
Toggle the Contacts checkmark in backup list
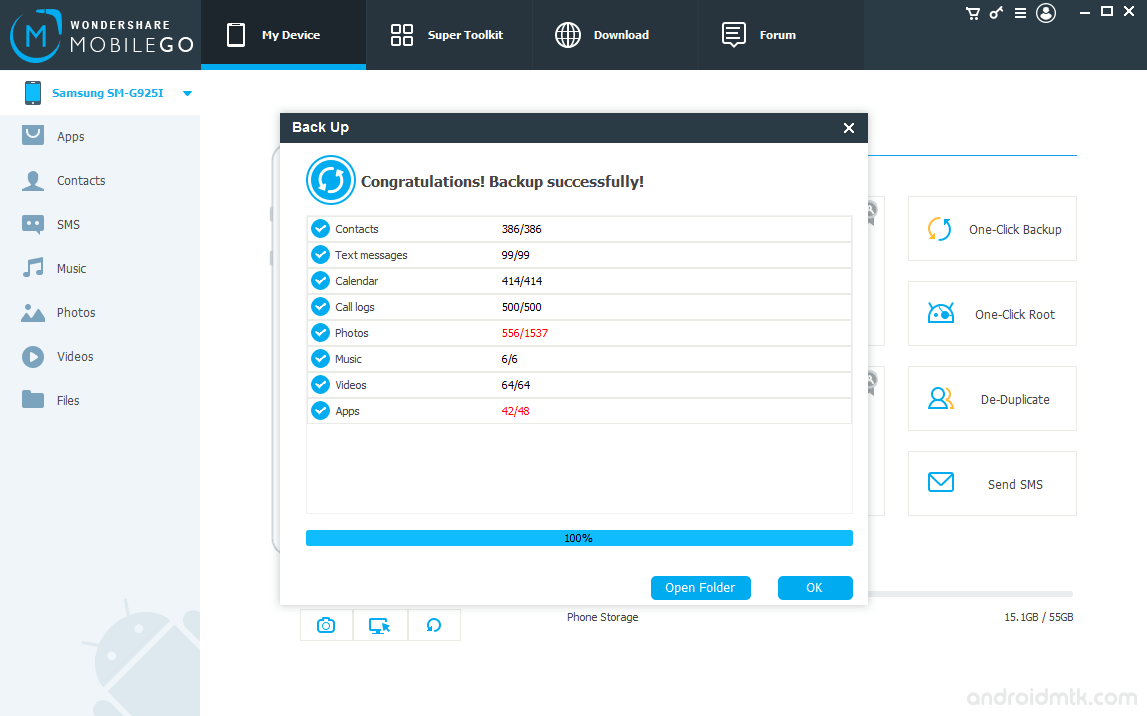pyautogui.click(x=320, y=229)
